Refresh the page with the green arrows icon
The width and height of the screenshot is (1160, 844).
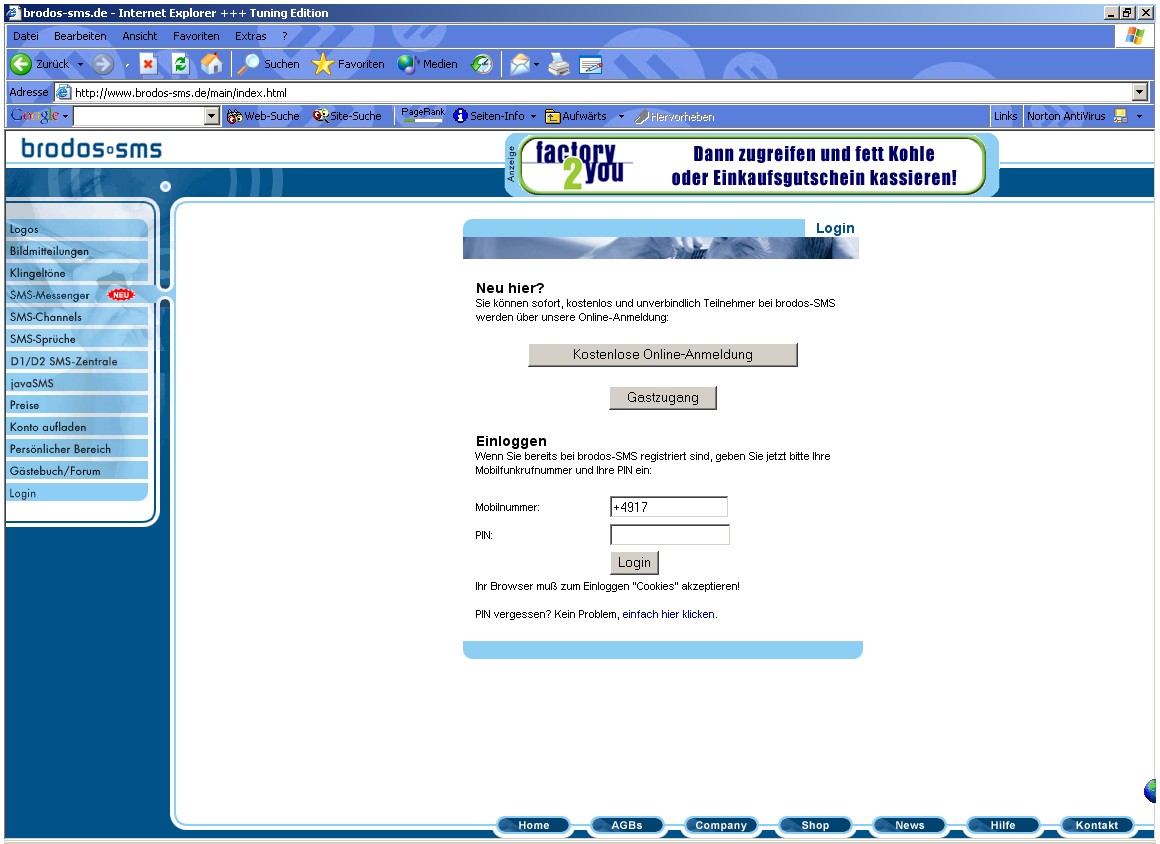[x=180, y=64]
